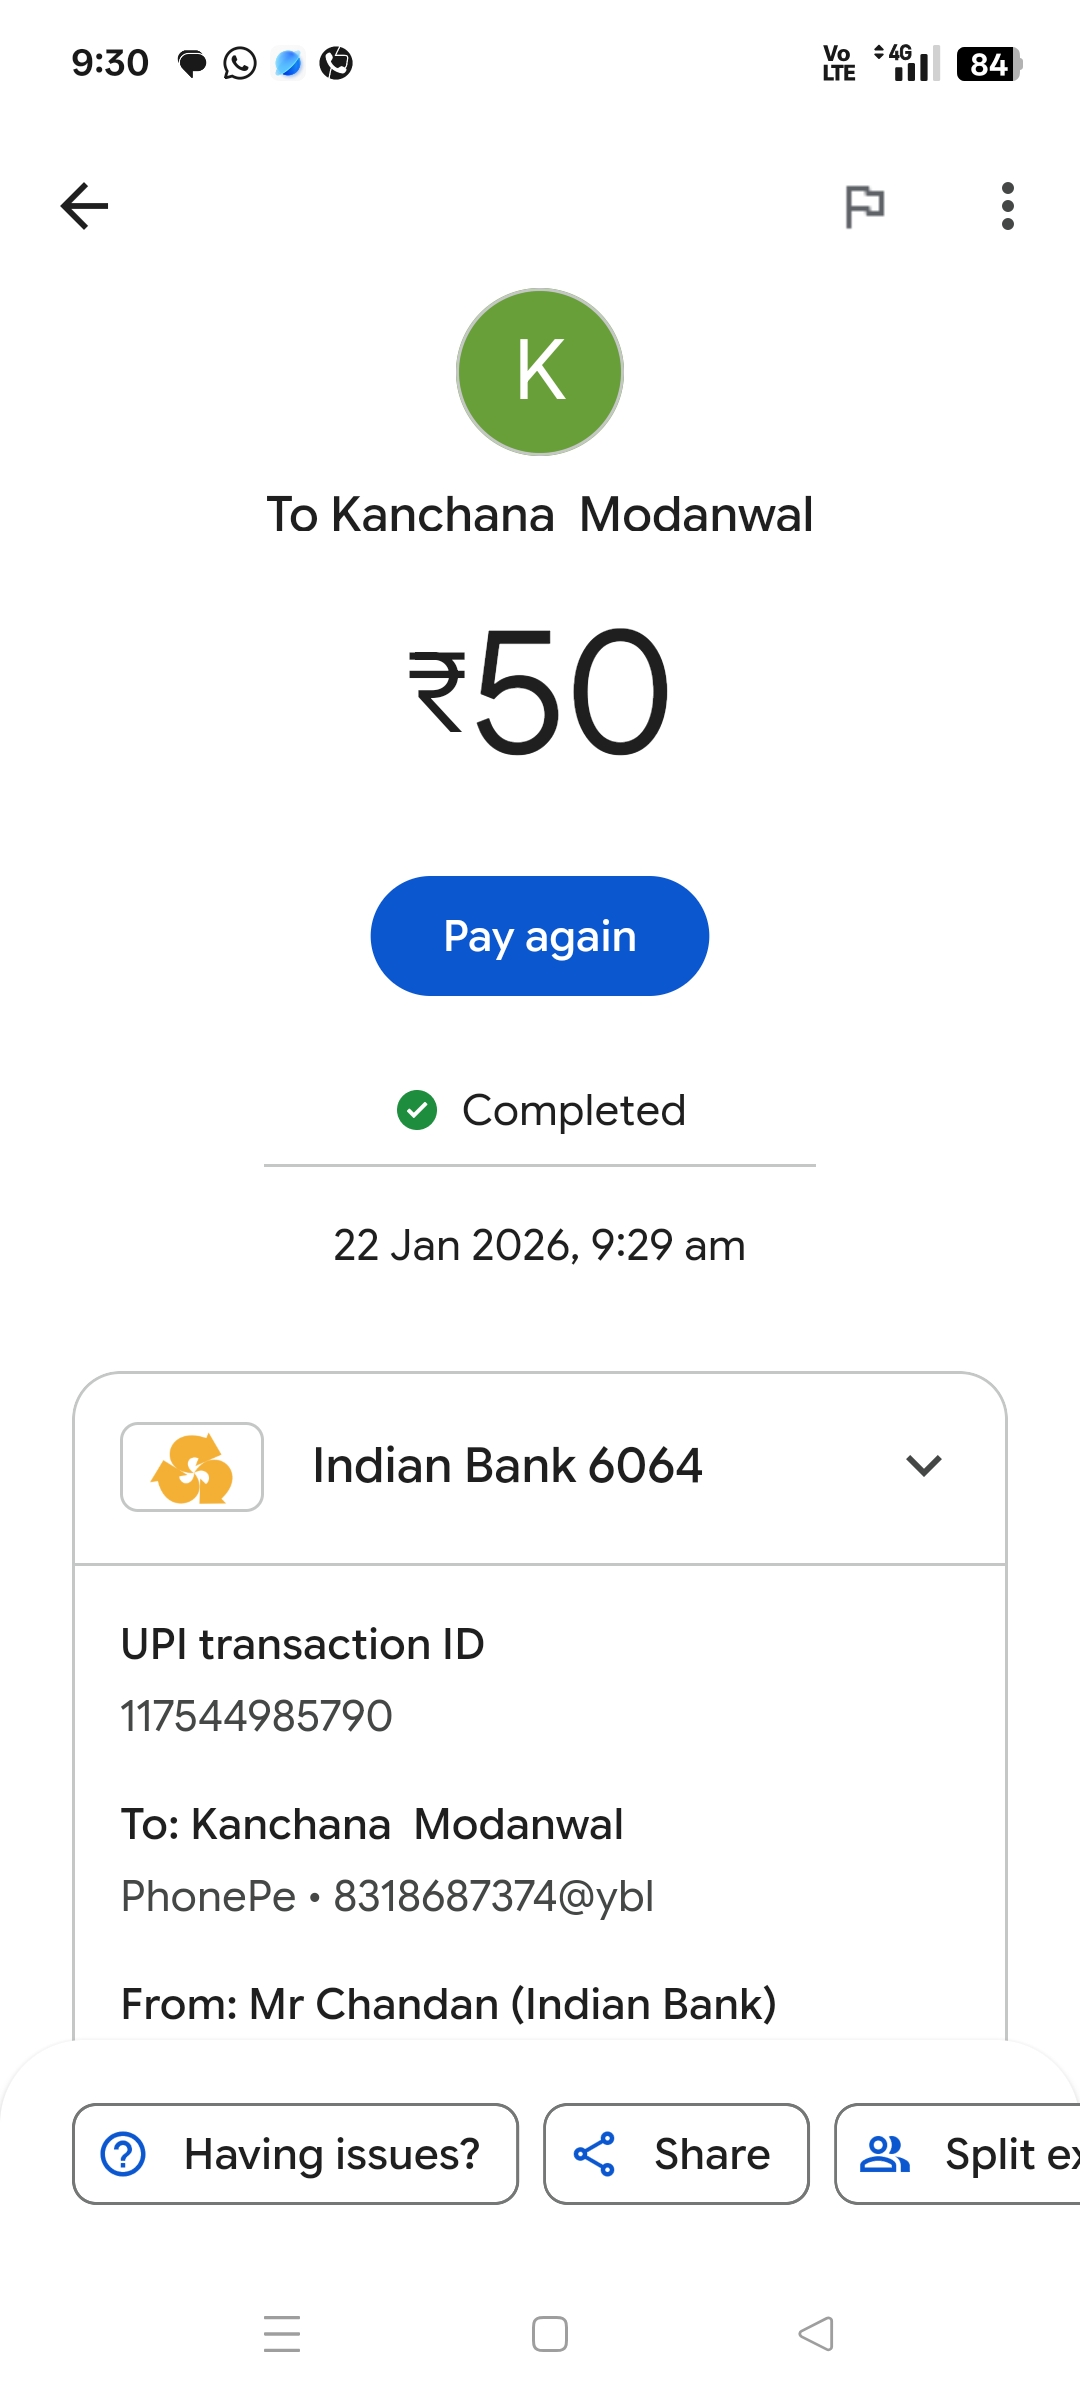Tap the question mark help icon
This screenshot has height=2400, width=1080.
point(124,2154)
